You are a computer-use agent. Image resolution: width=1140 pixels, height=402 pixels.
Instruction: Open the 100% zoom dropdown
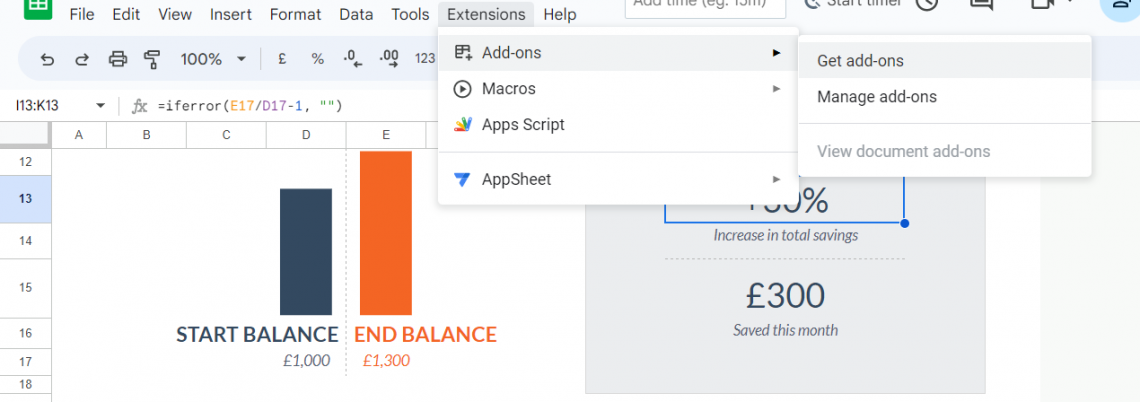tap(212, 59)
